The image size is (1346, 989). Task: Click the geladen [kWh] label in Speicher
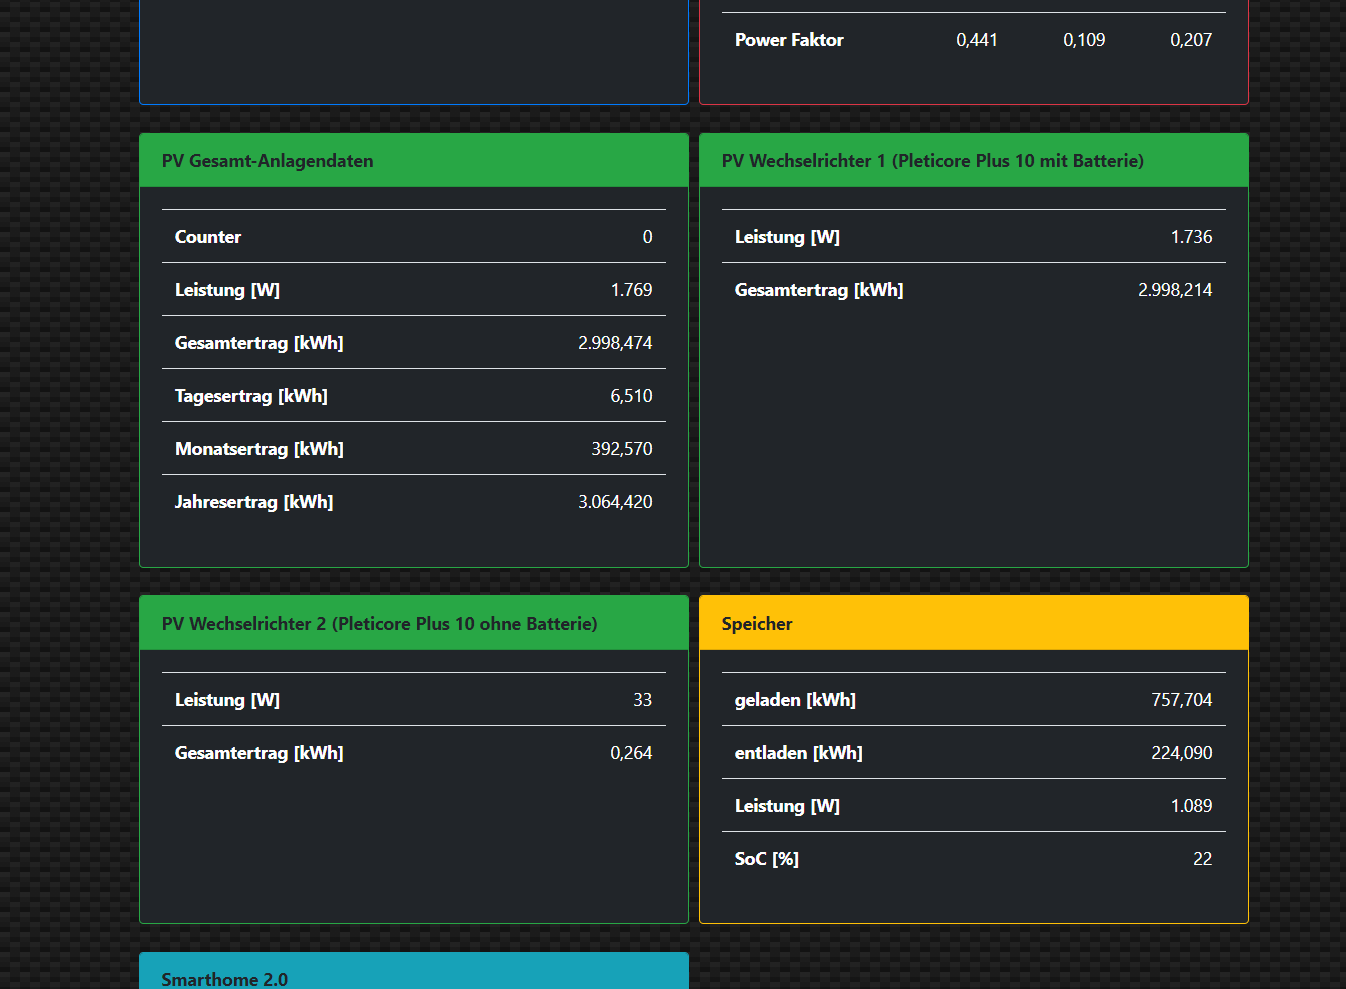[x=795, y=700]
